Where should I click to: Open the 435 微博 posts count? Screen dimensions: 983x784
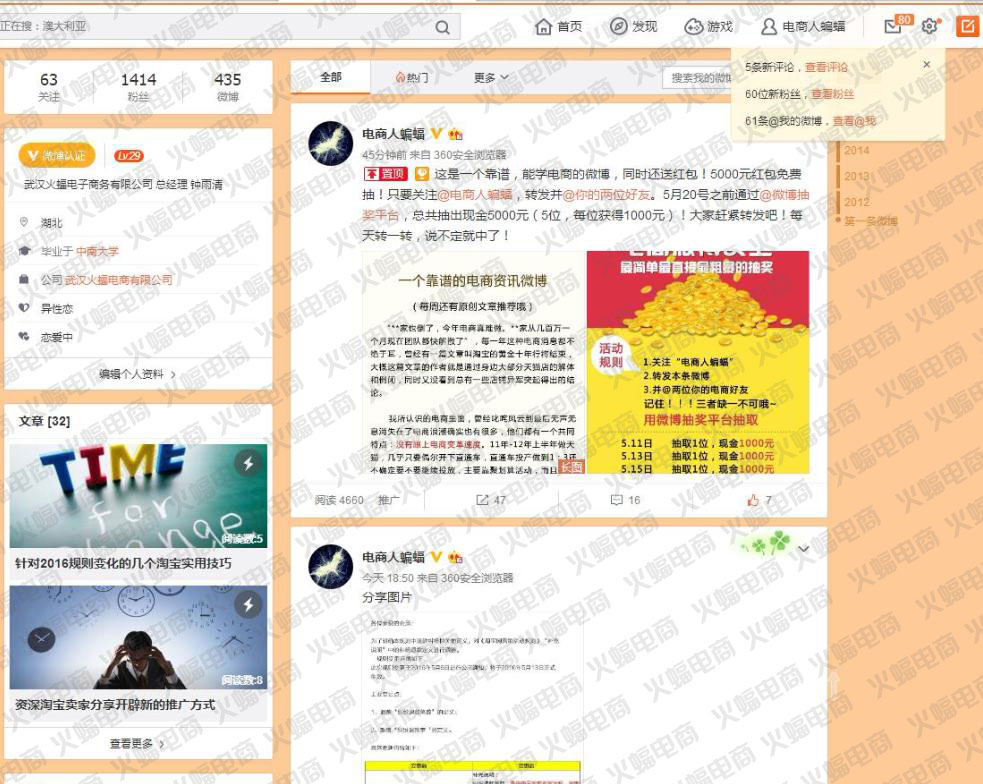pyautogui.click(x=228, y=86)
